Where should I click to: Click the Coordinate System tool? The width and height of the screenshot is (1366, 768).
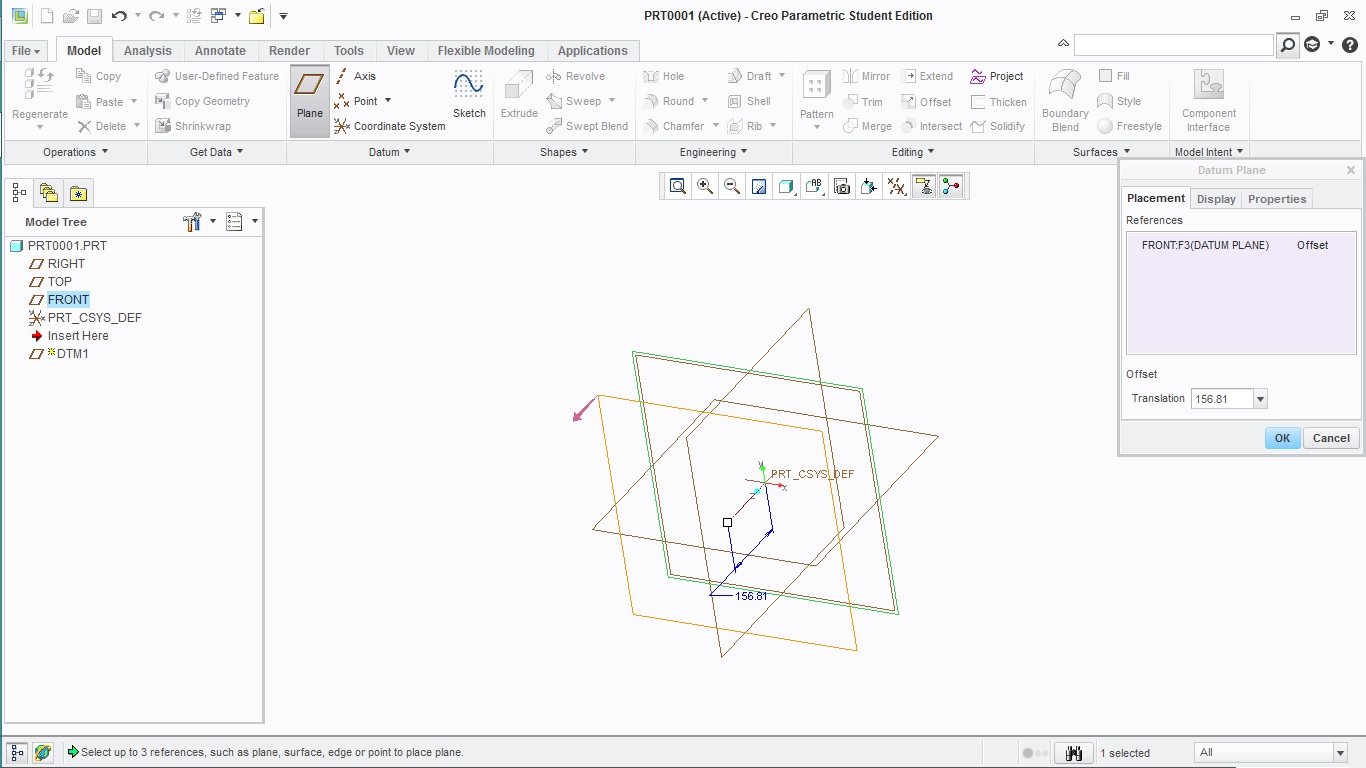point(390,126)
